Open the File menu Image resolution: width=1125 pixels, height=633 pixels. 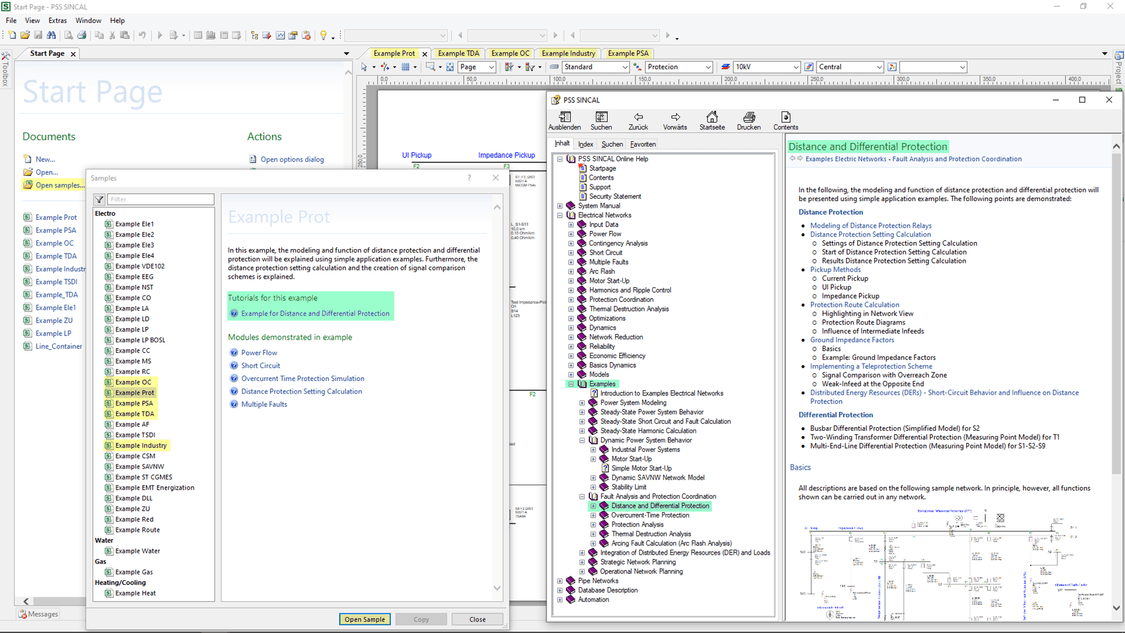11,20
